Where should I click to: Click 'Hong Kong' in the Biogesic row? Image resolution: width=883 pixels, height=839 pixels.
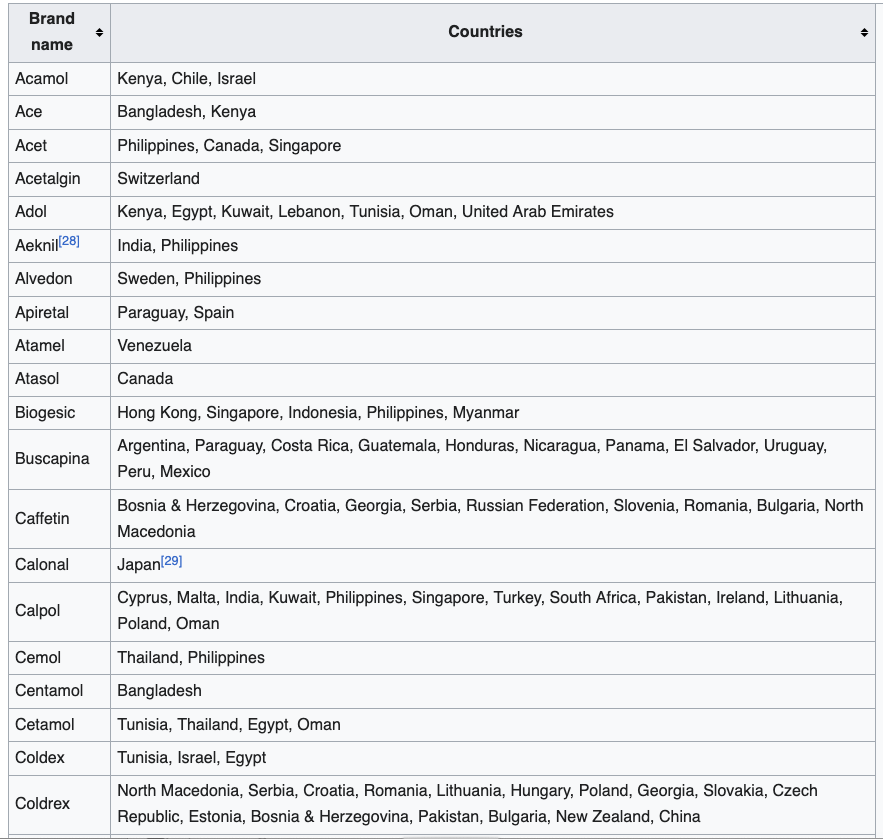[157, 413]
